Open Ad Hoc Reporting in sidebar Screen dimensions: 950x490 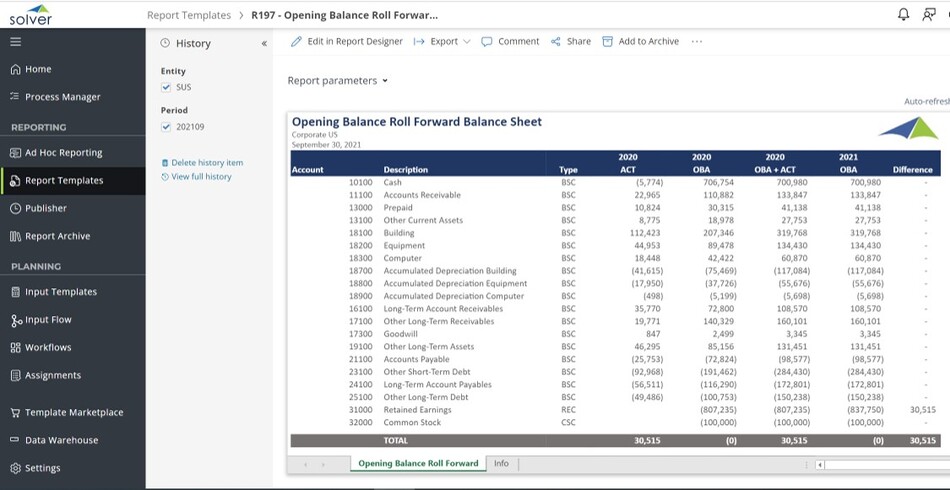[63, 153]
